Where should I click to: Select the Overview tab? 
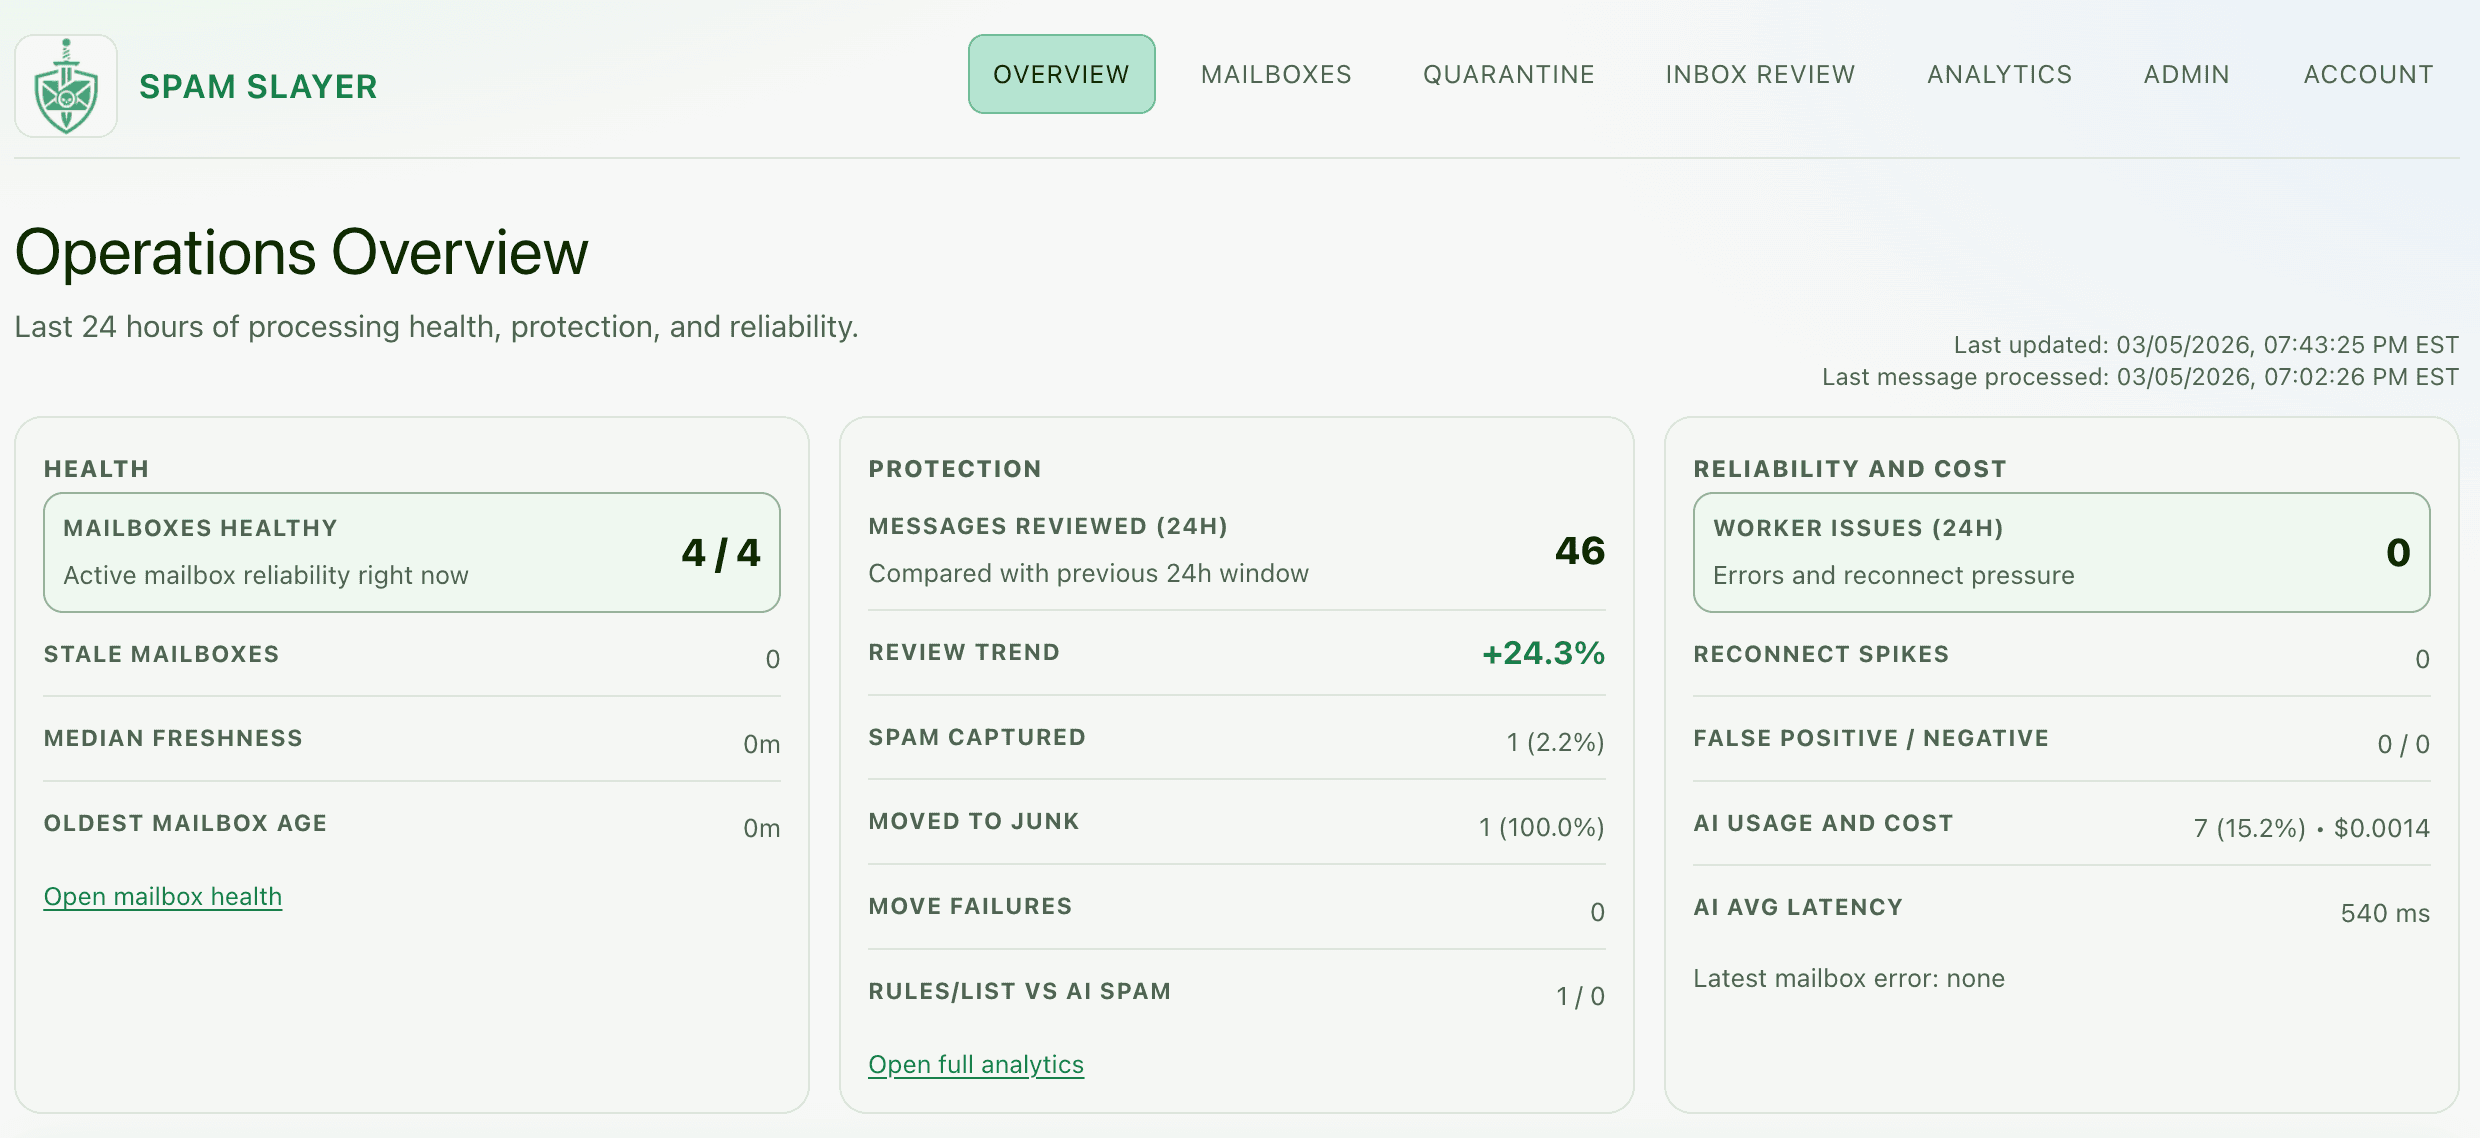point(1061,73)
